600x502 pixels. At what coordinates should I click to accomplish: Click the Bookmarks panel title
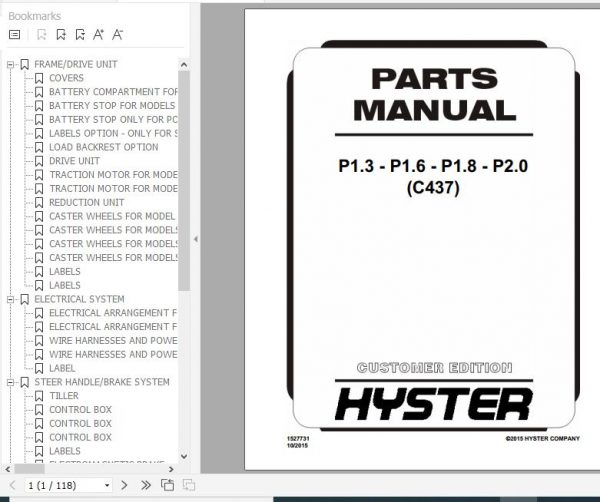click(34, 16)
